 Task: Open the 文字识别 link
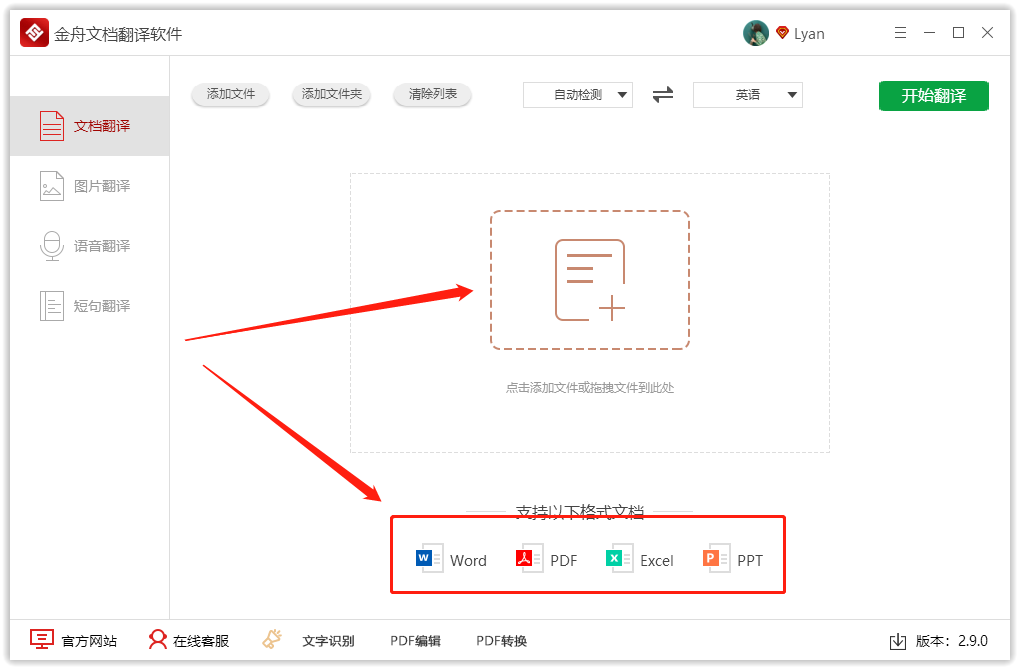pos(328,641)
